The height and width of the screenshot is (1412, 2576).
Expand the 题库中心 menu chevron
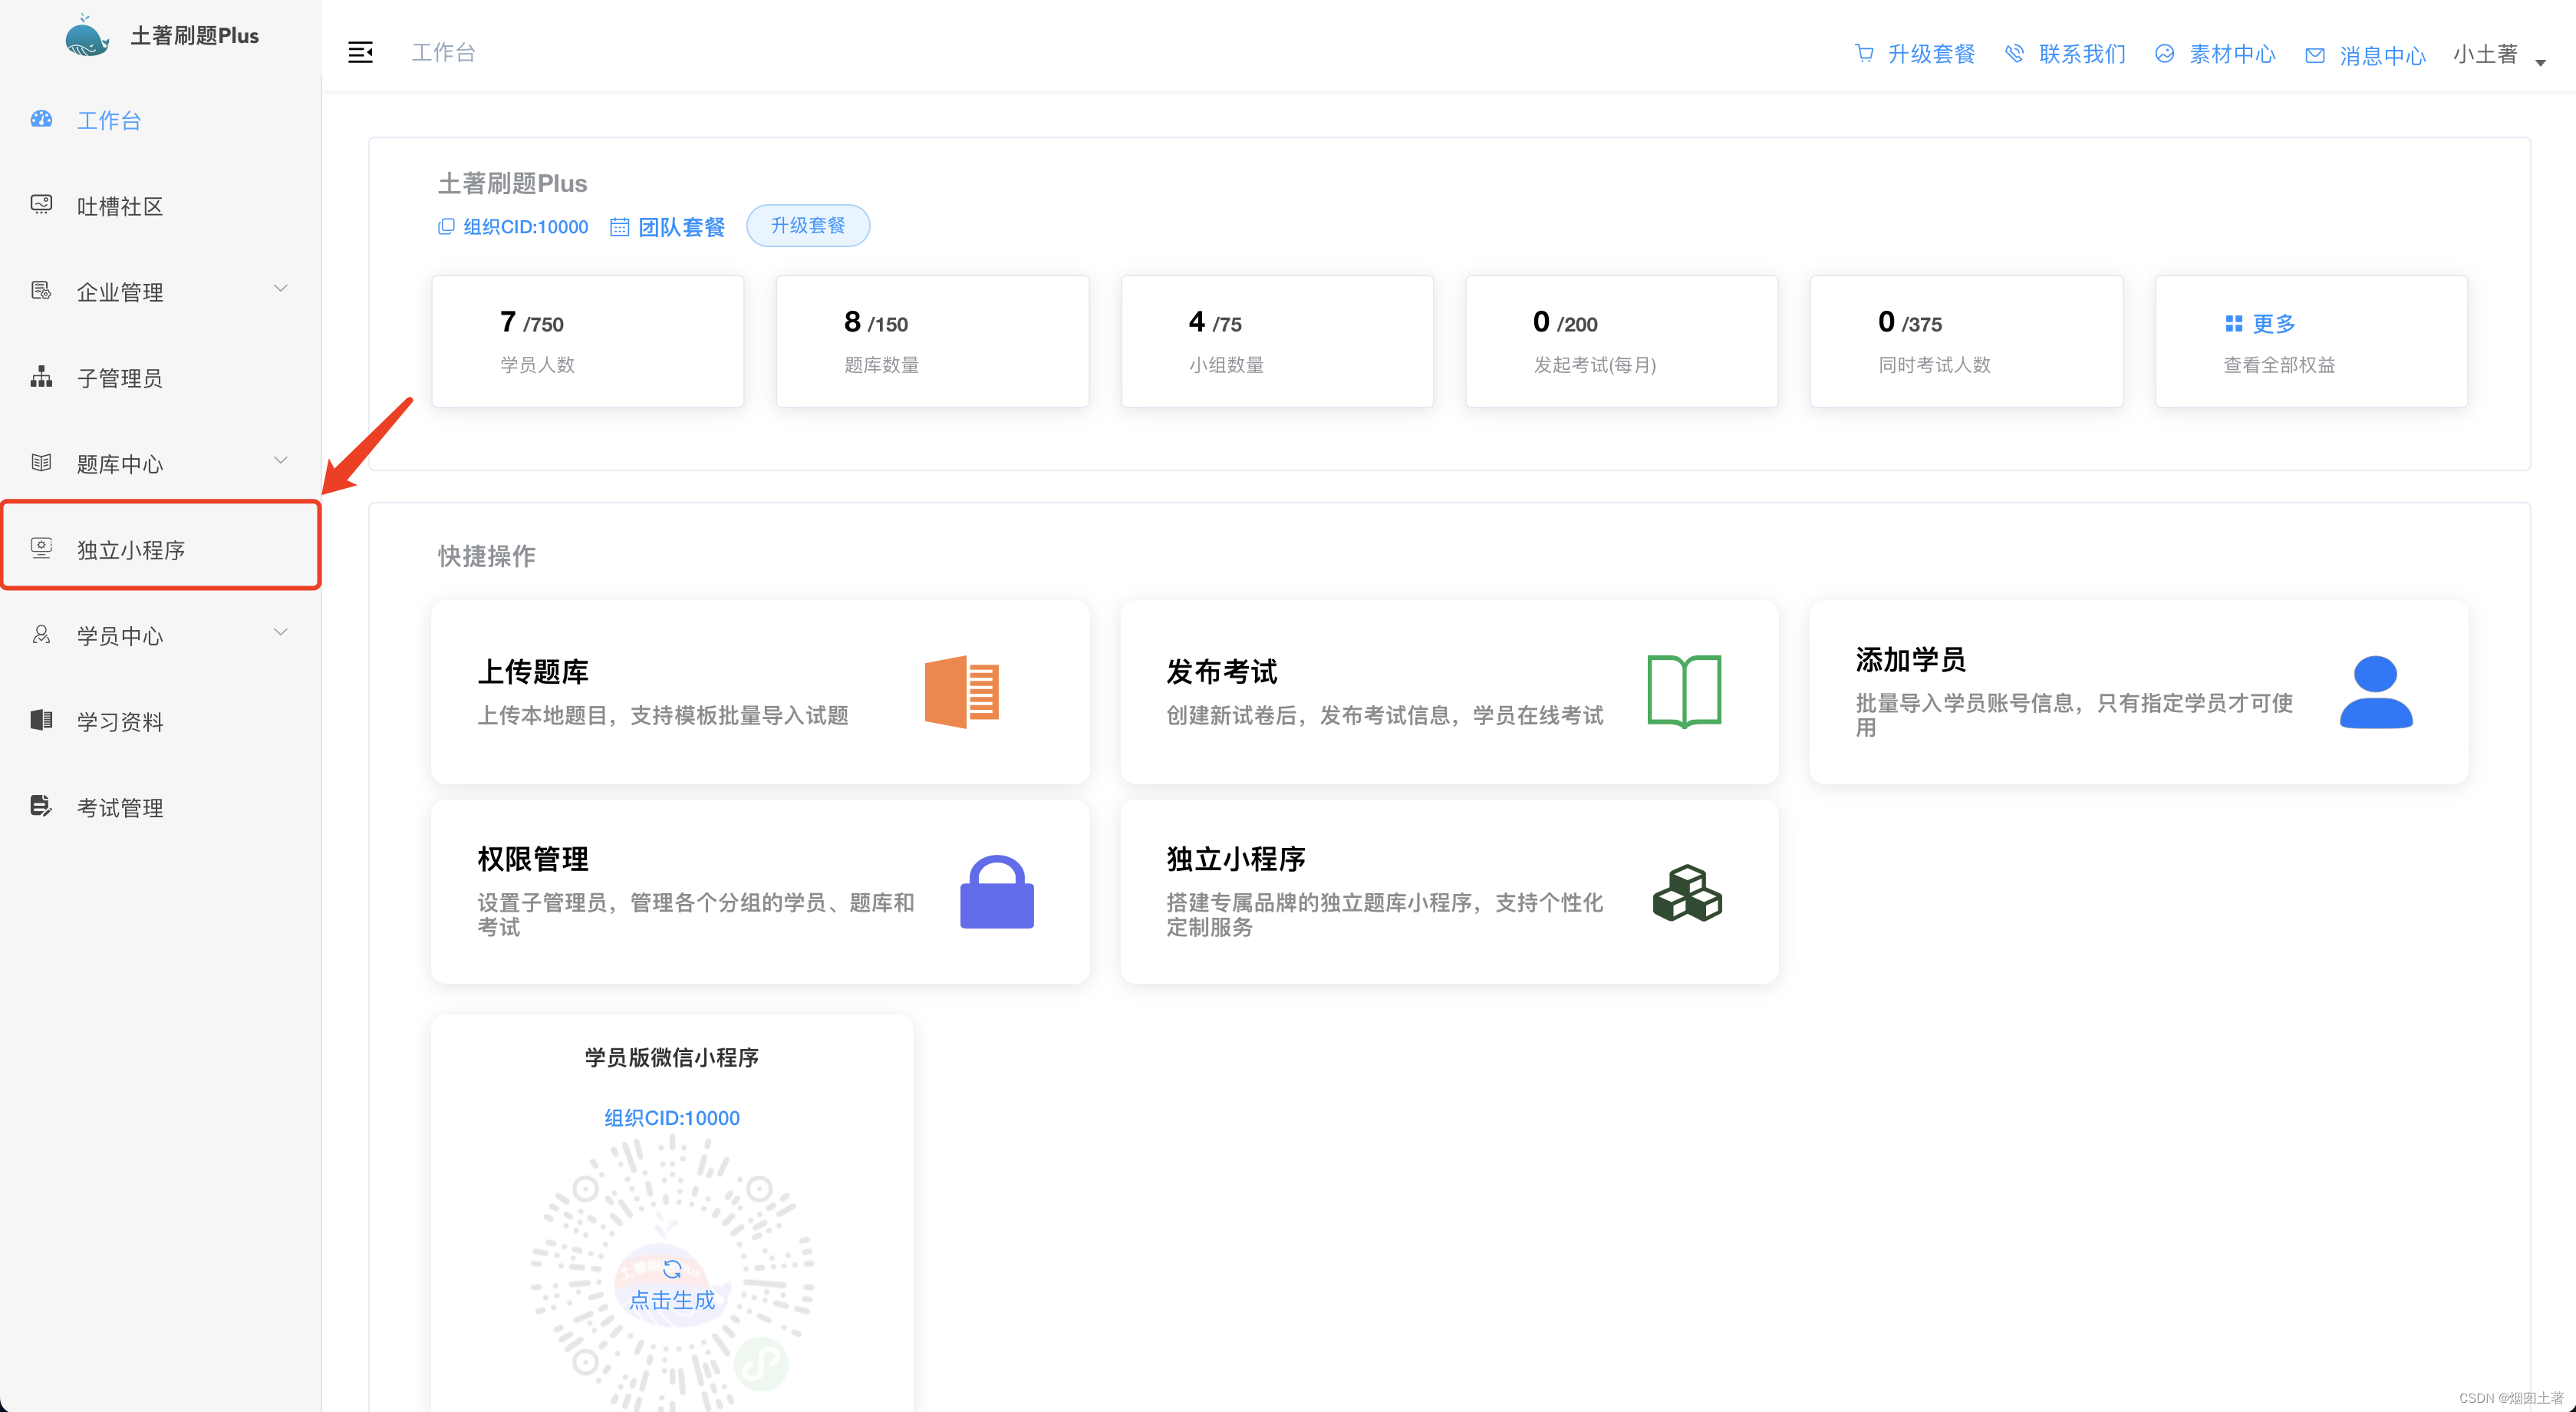(x=281, y=461)
